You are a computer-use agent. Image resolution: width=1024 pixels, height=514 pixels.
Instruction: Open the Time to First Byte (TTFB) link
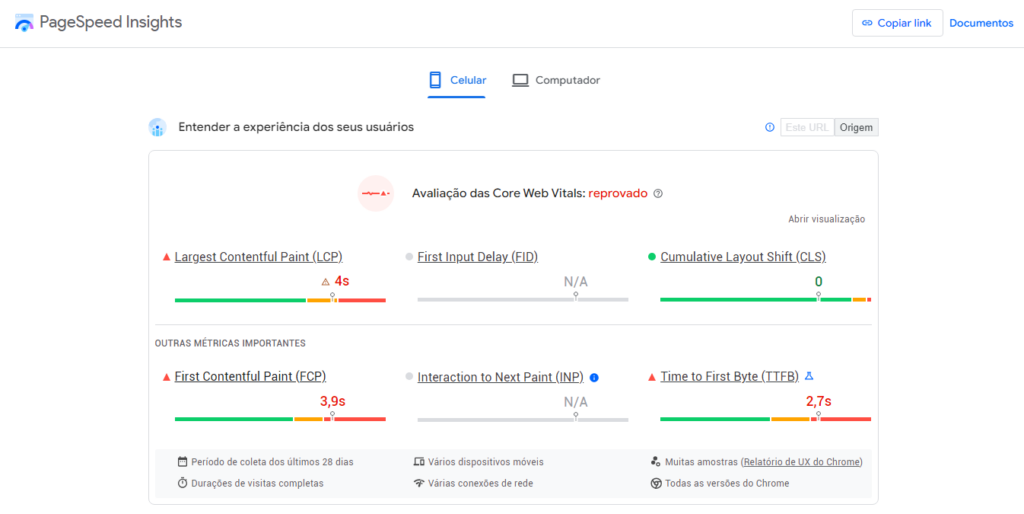729,377
